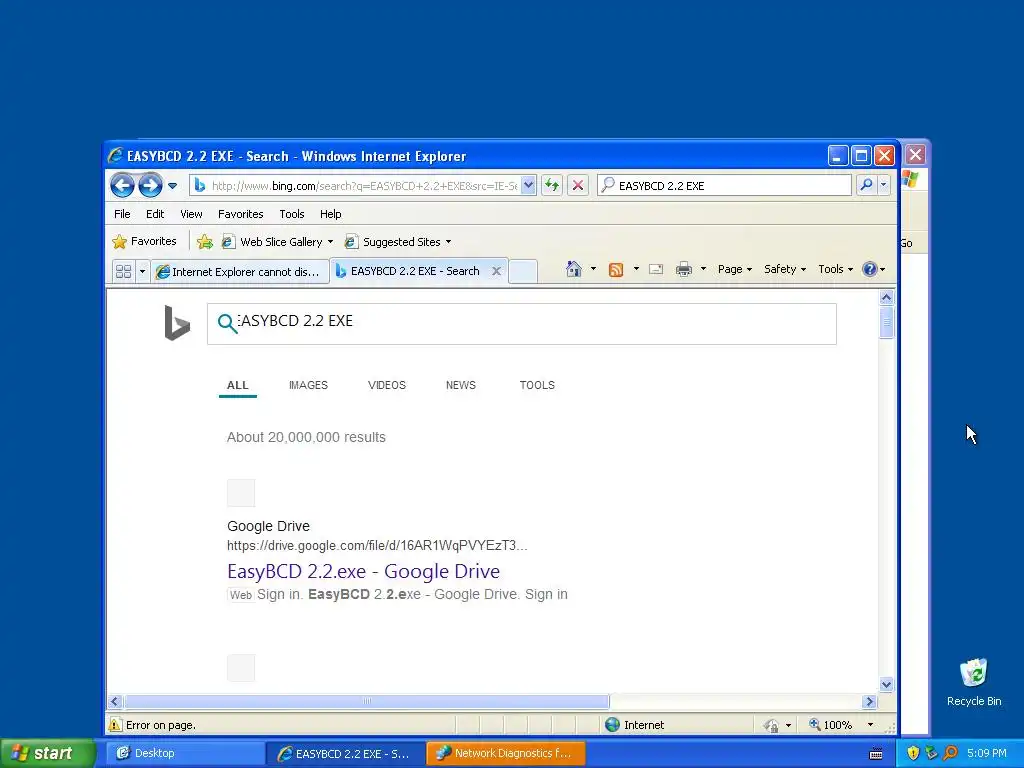The image size is (1024, 768).
Task: Expand the tab list dropdown arrow
Action: tap(142, 271)
